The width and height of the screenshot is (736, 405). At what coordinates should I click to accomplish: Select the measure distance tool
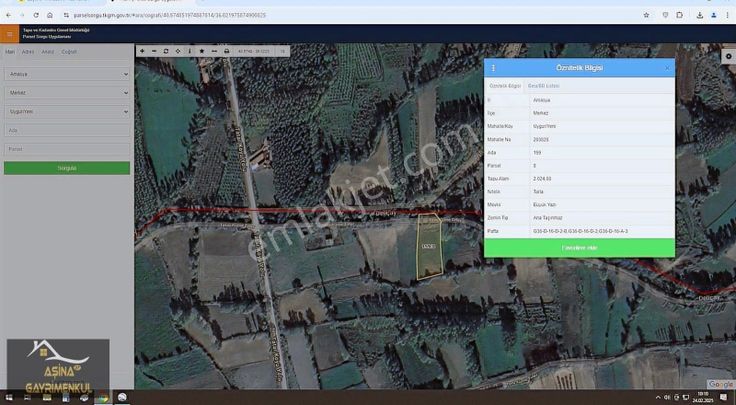[x=215, y=51]
